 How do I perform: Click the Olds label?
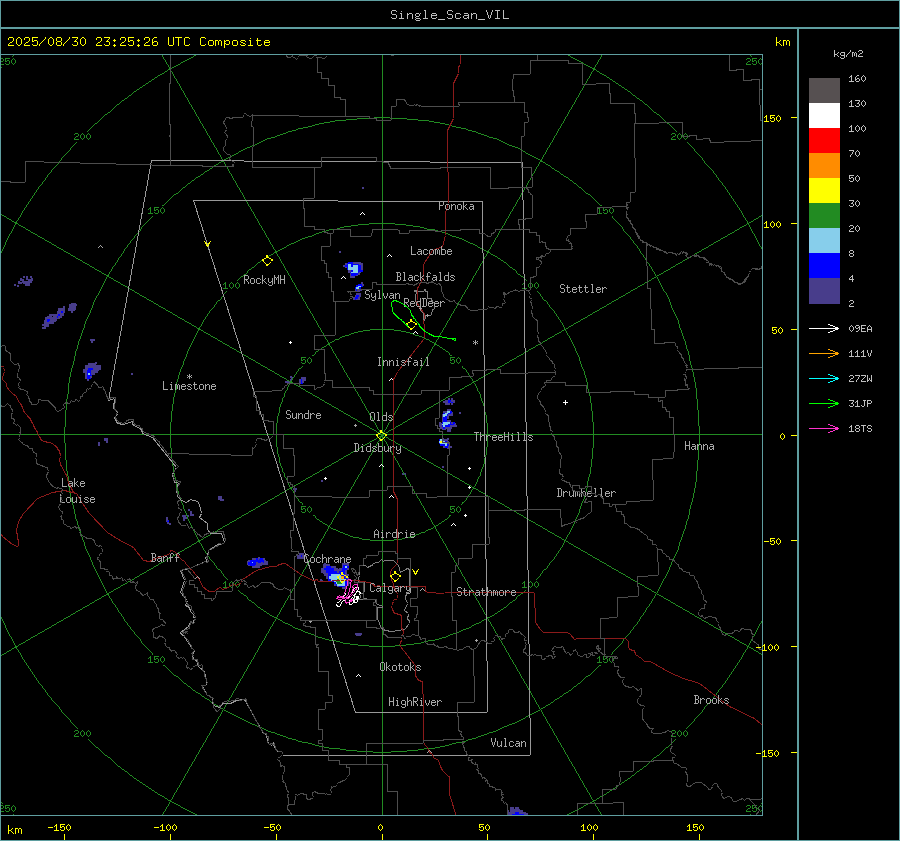coord(381,417)
